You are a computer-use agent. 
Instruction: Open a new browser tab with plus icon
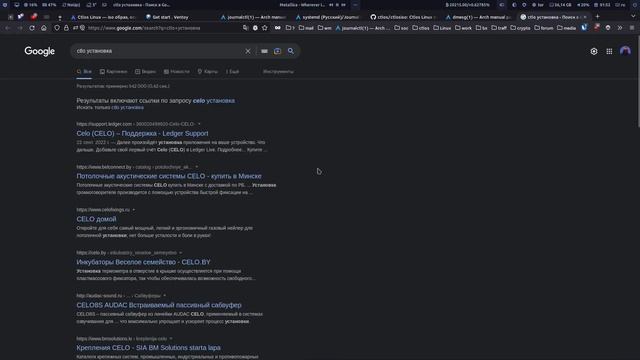[598, 17]
